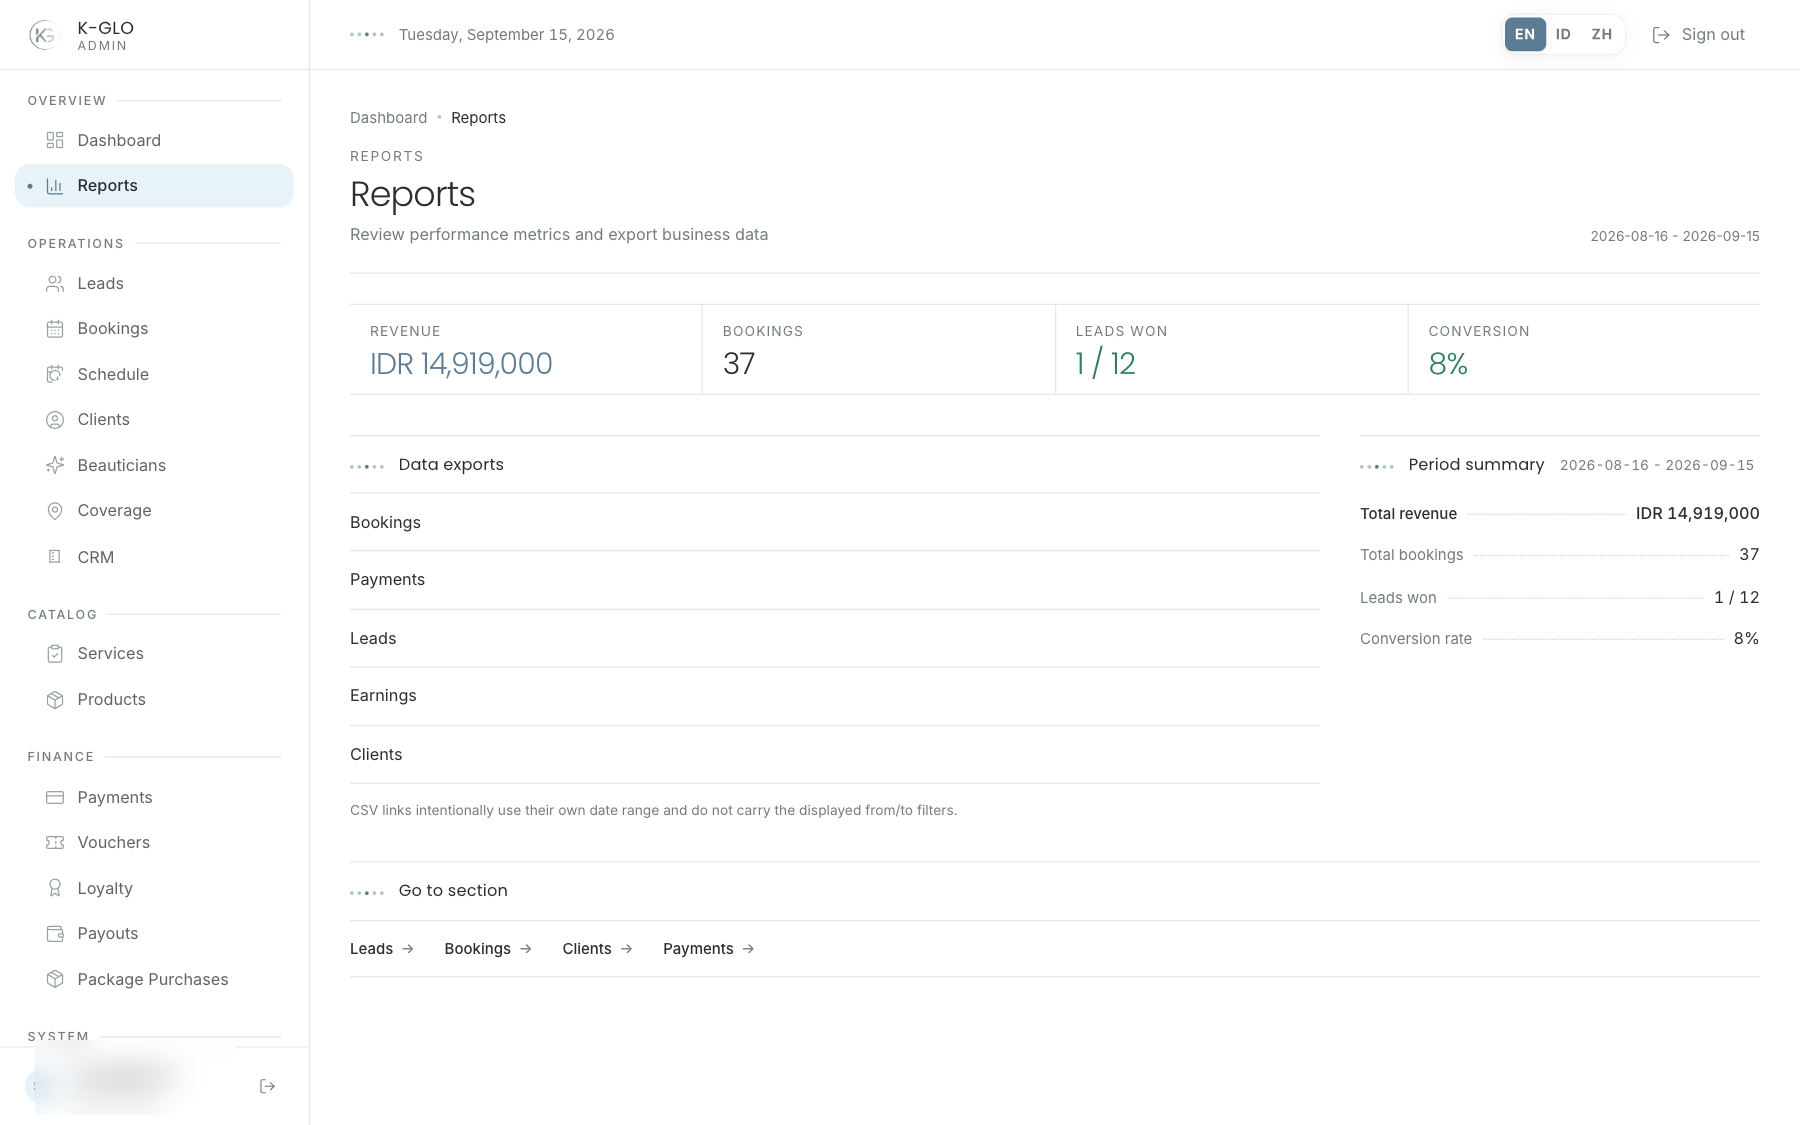This screenshot has width=1800, height=1125.
Task: Select Reports in the sidebar
Action: 154,186
